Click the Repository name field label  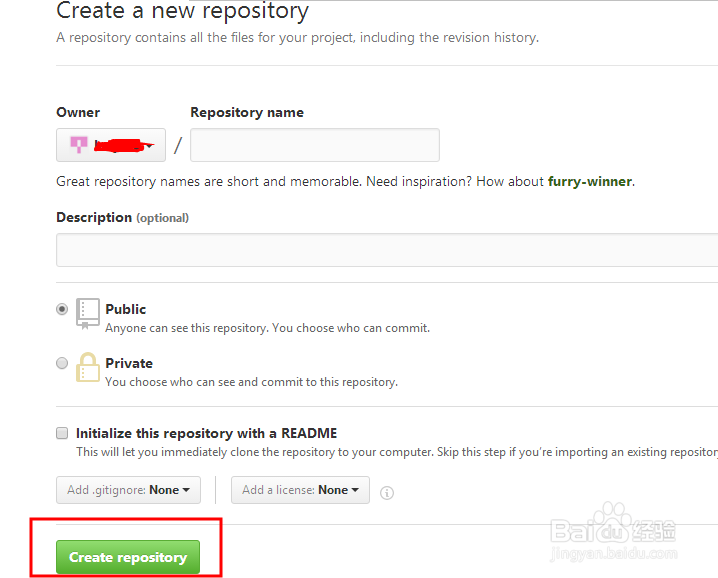tap(247, 112)
